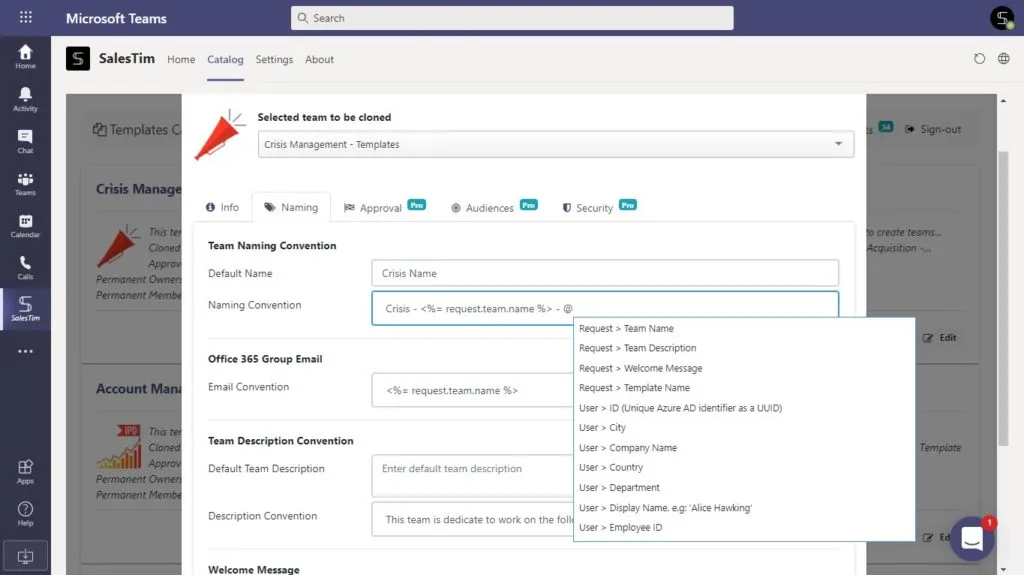Open the SalesTim Catalog tab
Viewport: 1024px width, 575px height.
225,59
